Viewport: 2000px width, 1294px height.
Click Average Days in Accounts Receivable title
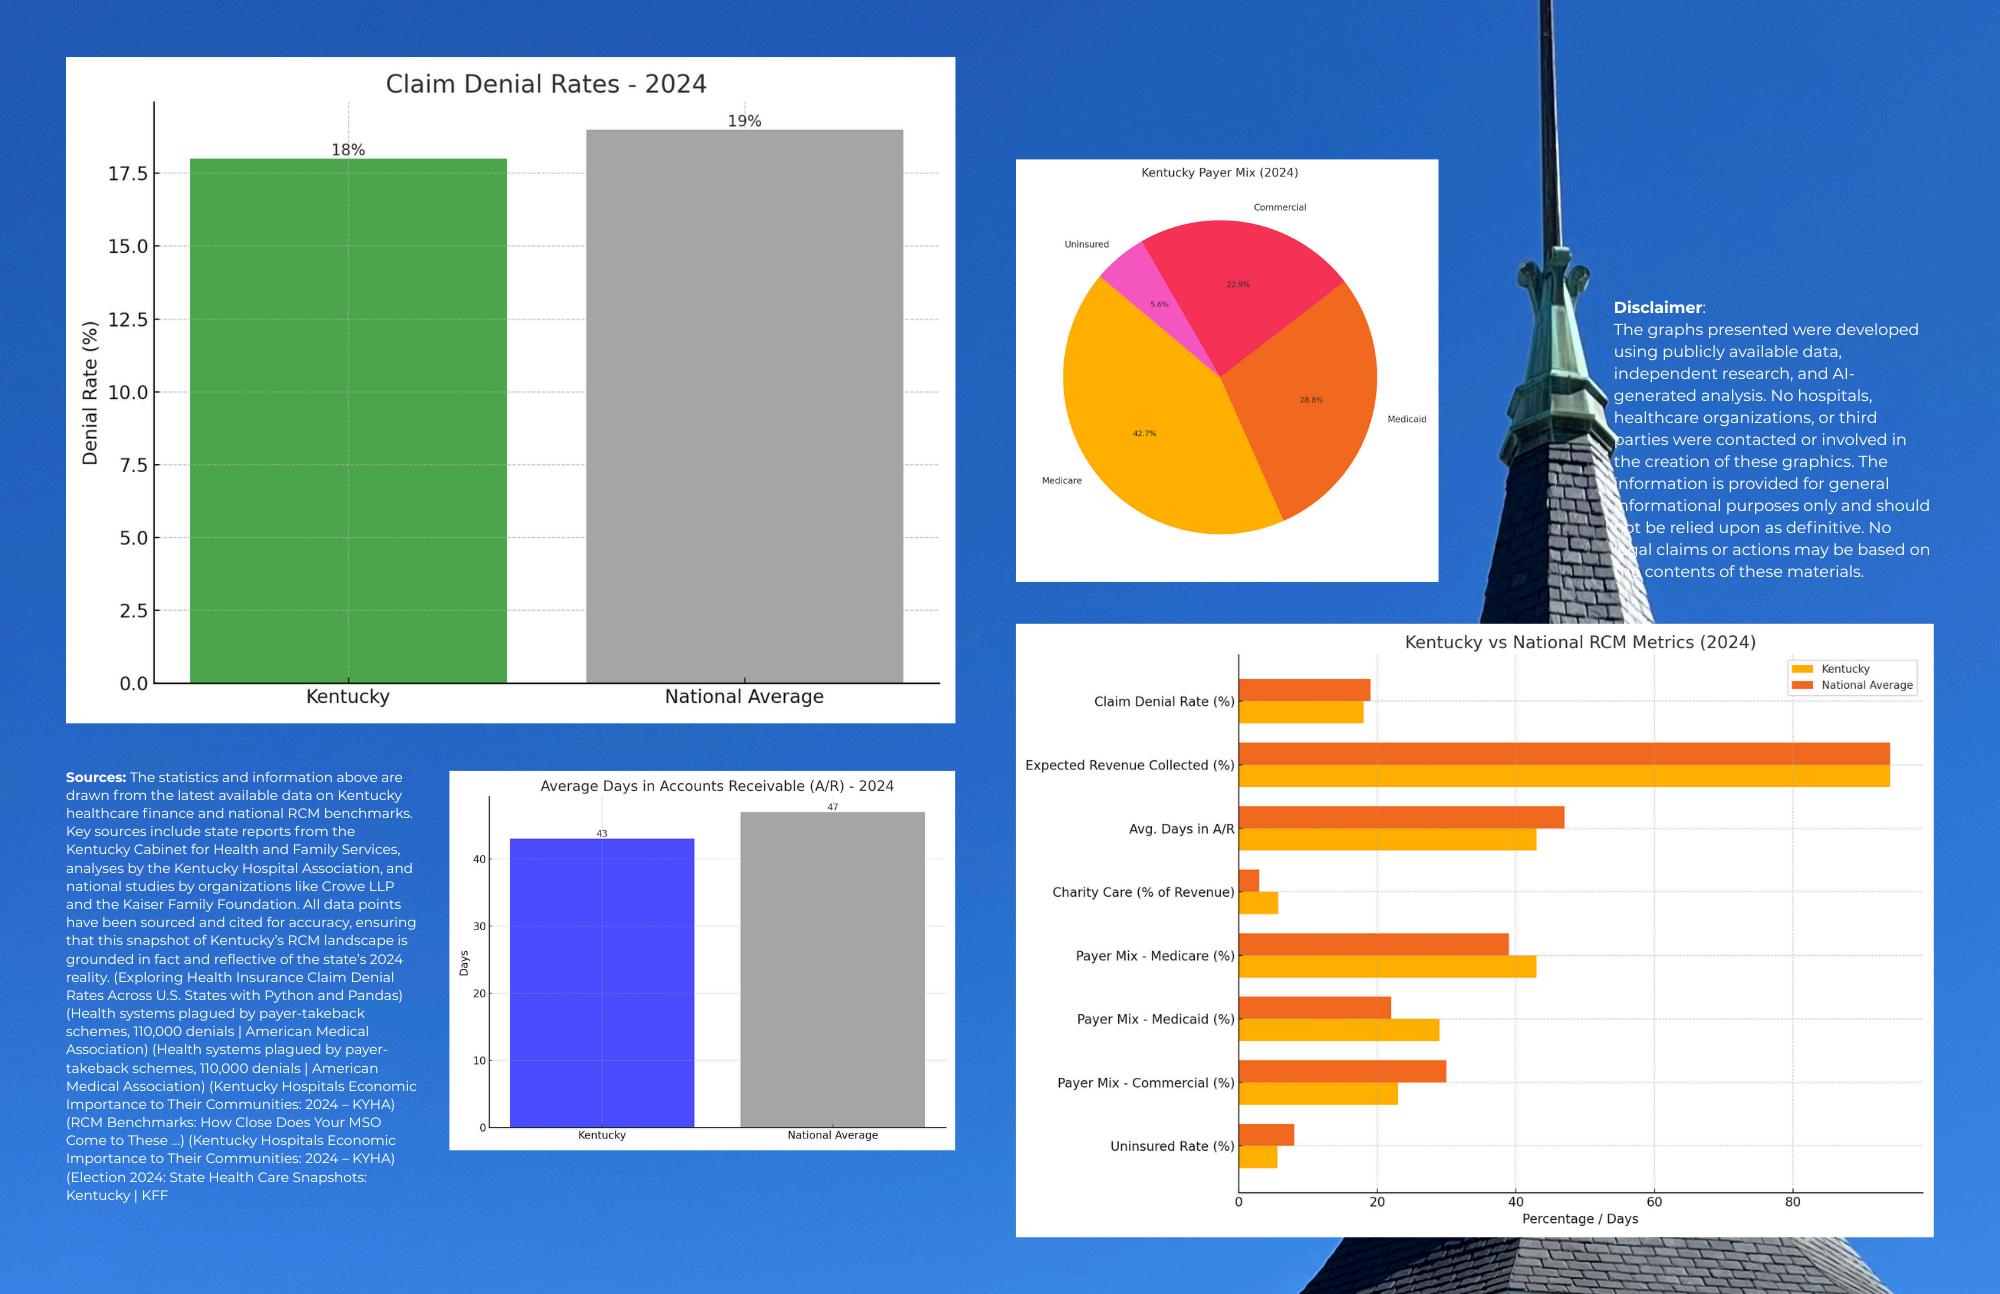716,786
